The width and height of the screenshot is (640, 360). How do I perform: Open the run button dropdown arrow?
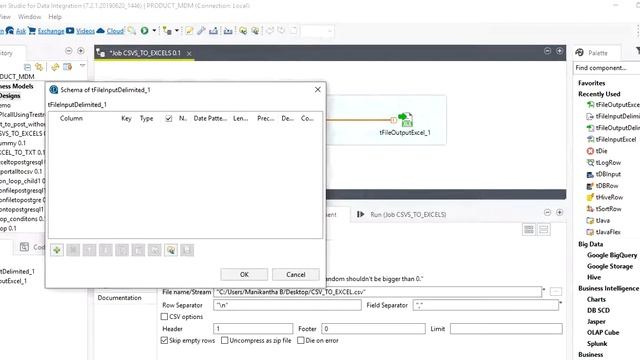click(x=154, y=31)
